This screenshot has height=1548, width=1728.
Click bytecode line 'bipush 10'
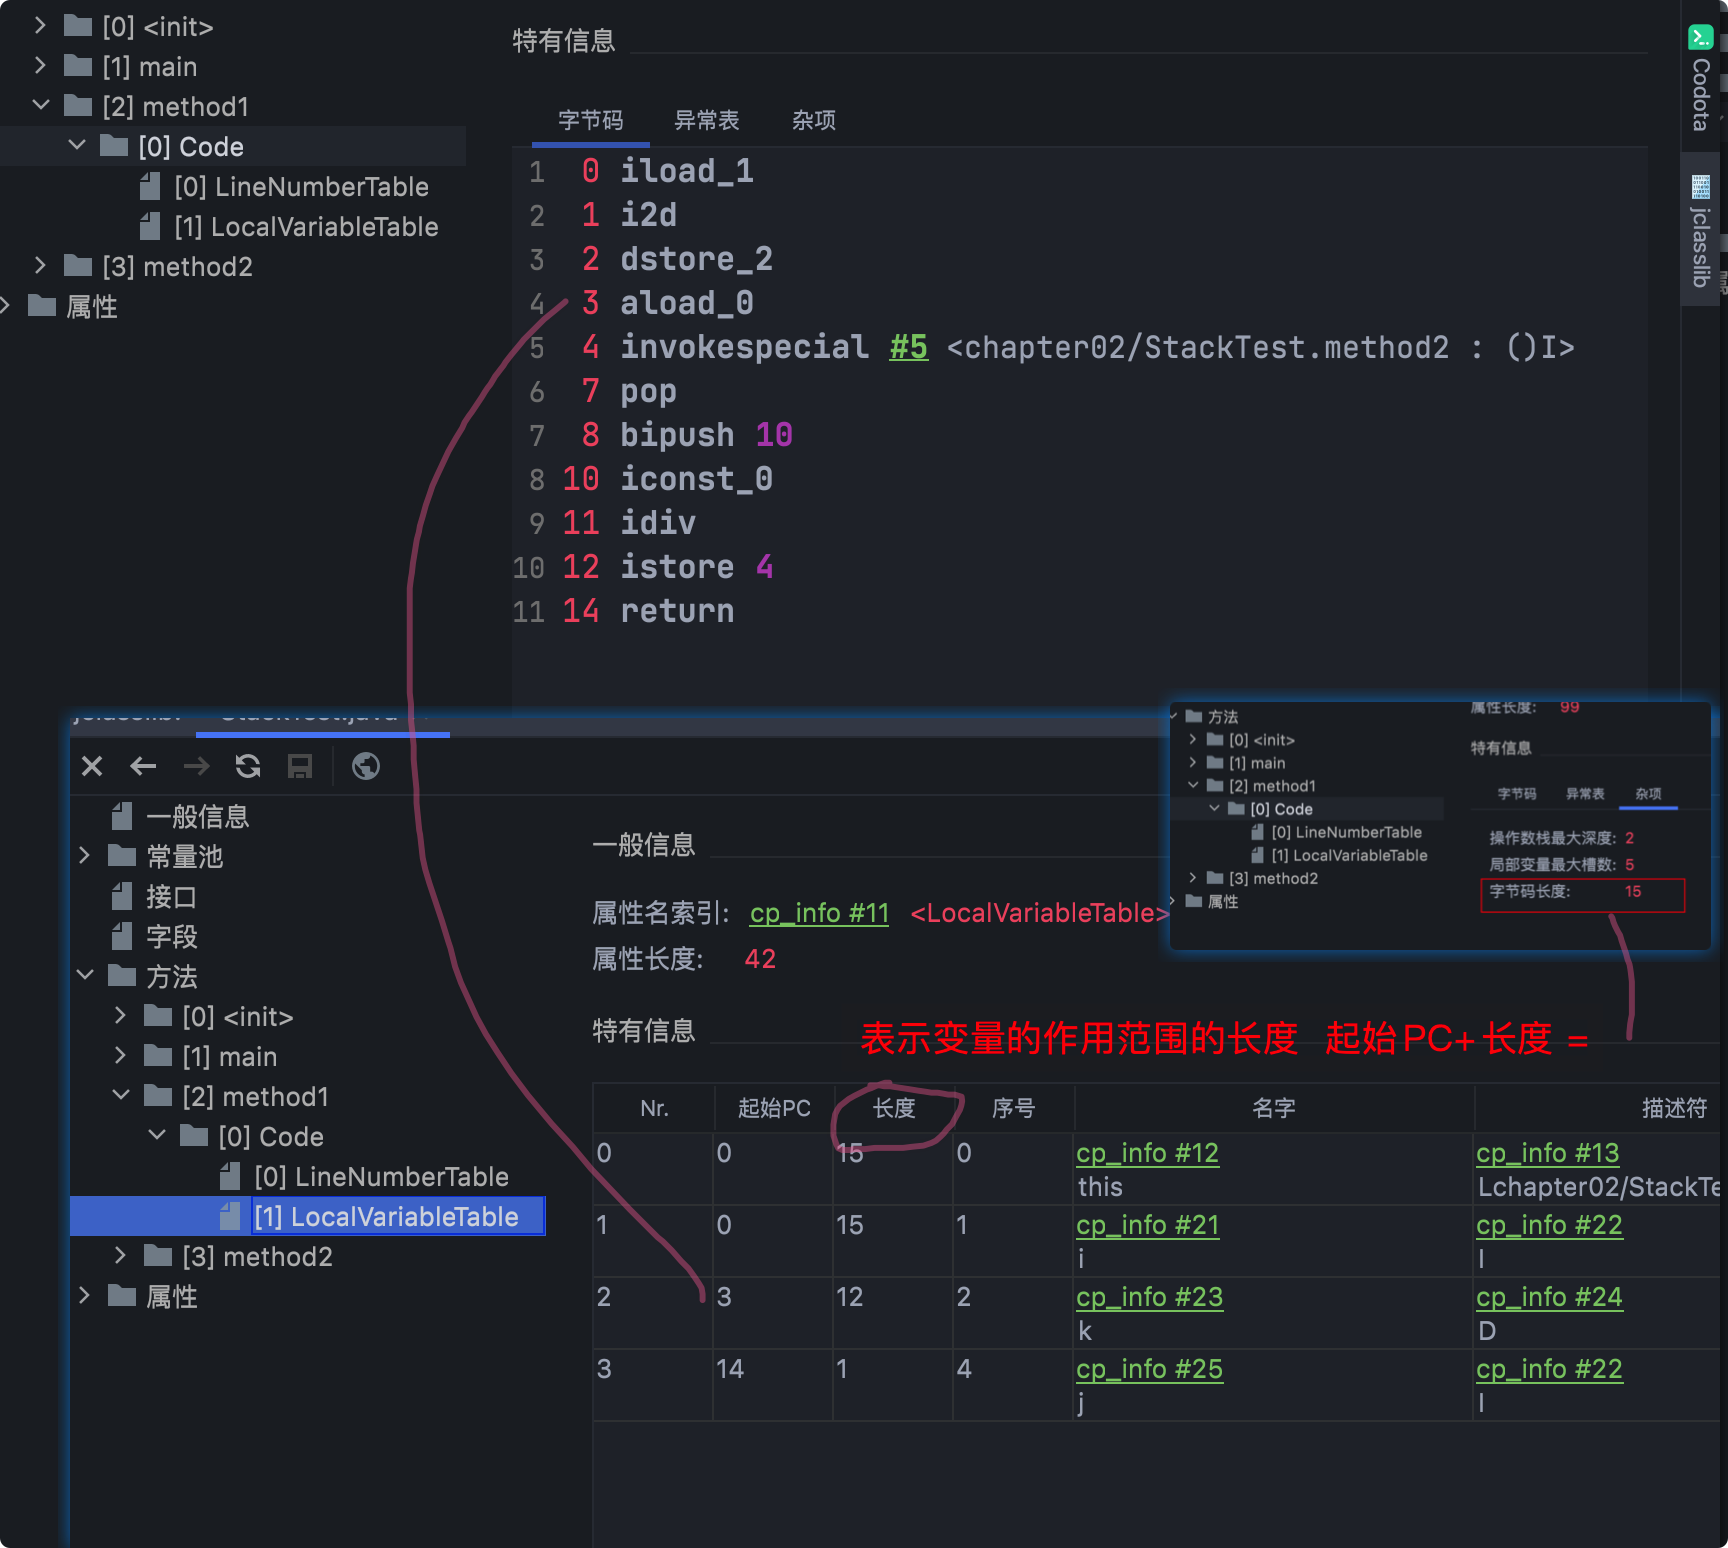[x=706, y=435]
